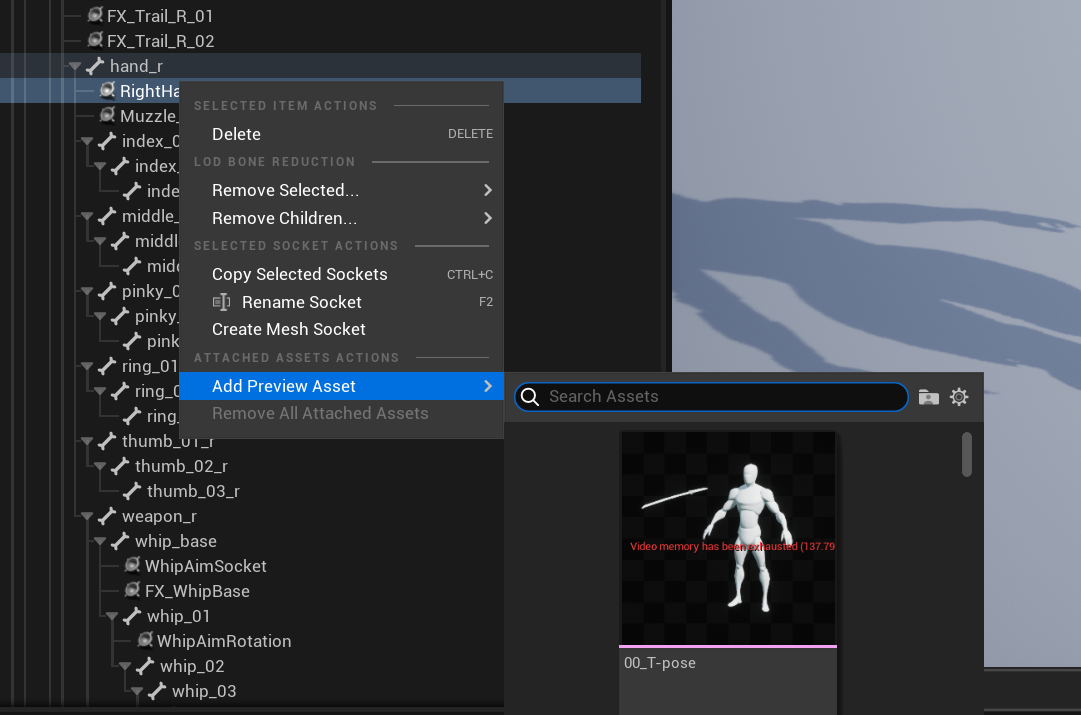Click the search magnifier icon
The image size is (1081, 715).
[x=530, y=396]
